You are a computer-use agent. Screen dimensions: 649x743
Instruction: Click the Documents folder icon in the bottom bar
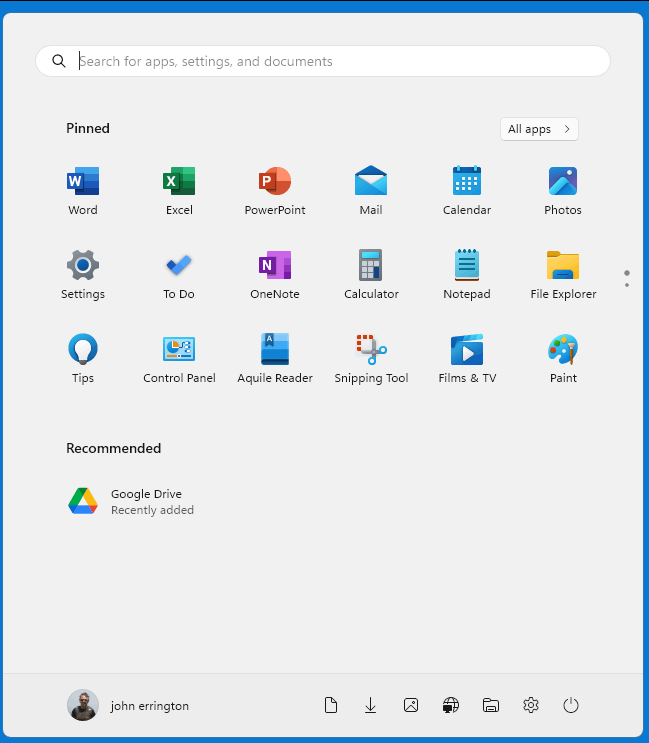(331, 705)
